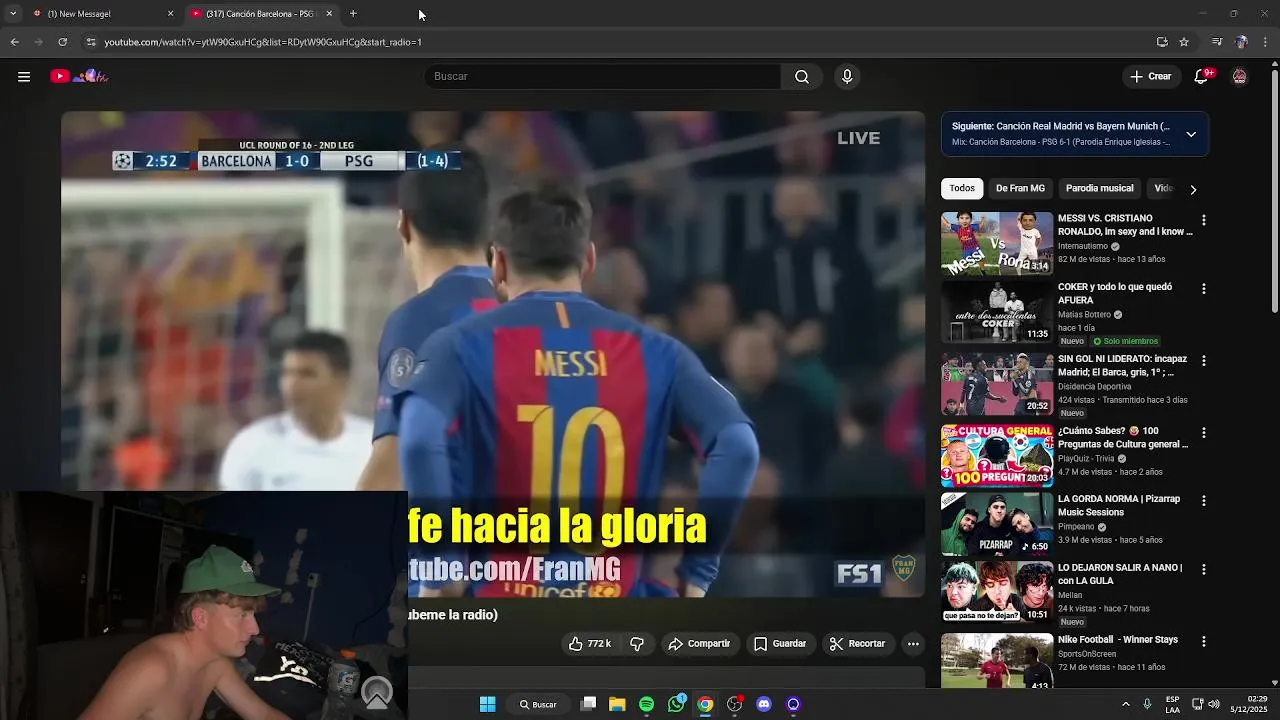Click the search magnifier button

pos(802,76)
